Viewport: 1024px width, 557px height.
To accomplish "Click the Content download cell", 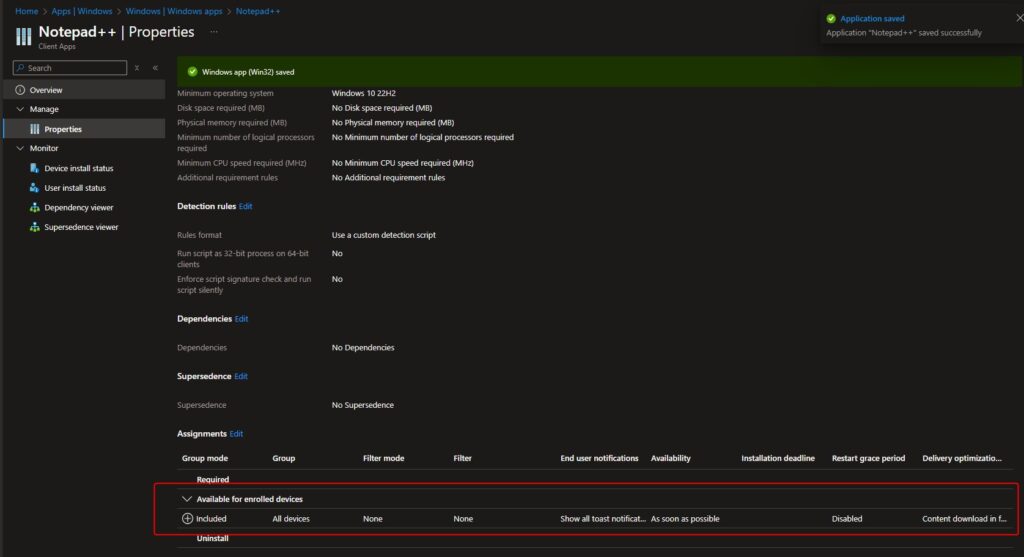I will click(x=965, y=518).
